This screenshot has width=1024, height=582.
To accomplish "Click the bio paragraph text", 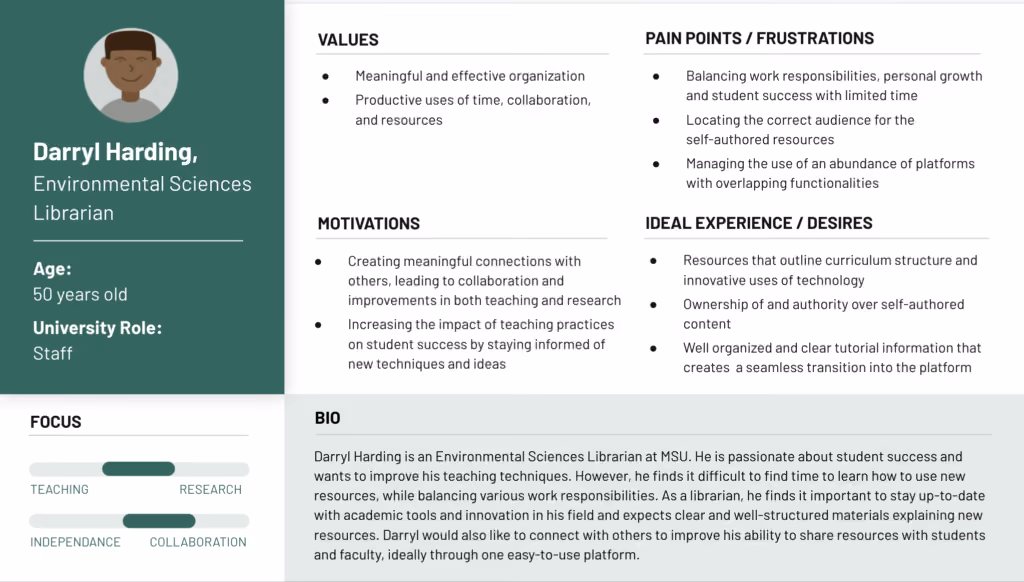I will tap(650, 506).
